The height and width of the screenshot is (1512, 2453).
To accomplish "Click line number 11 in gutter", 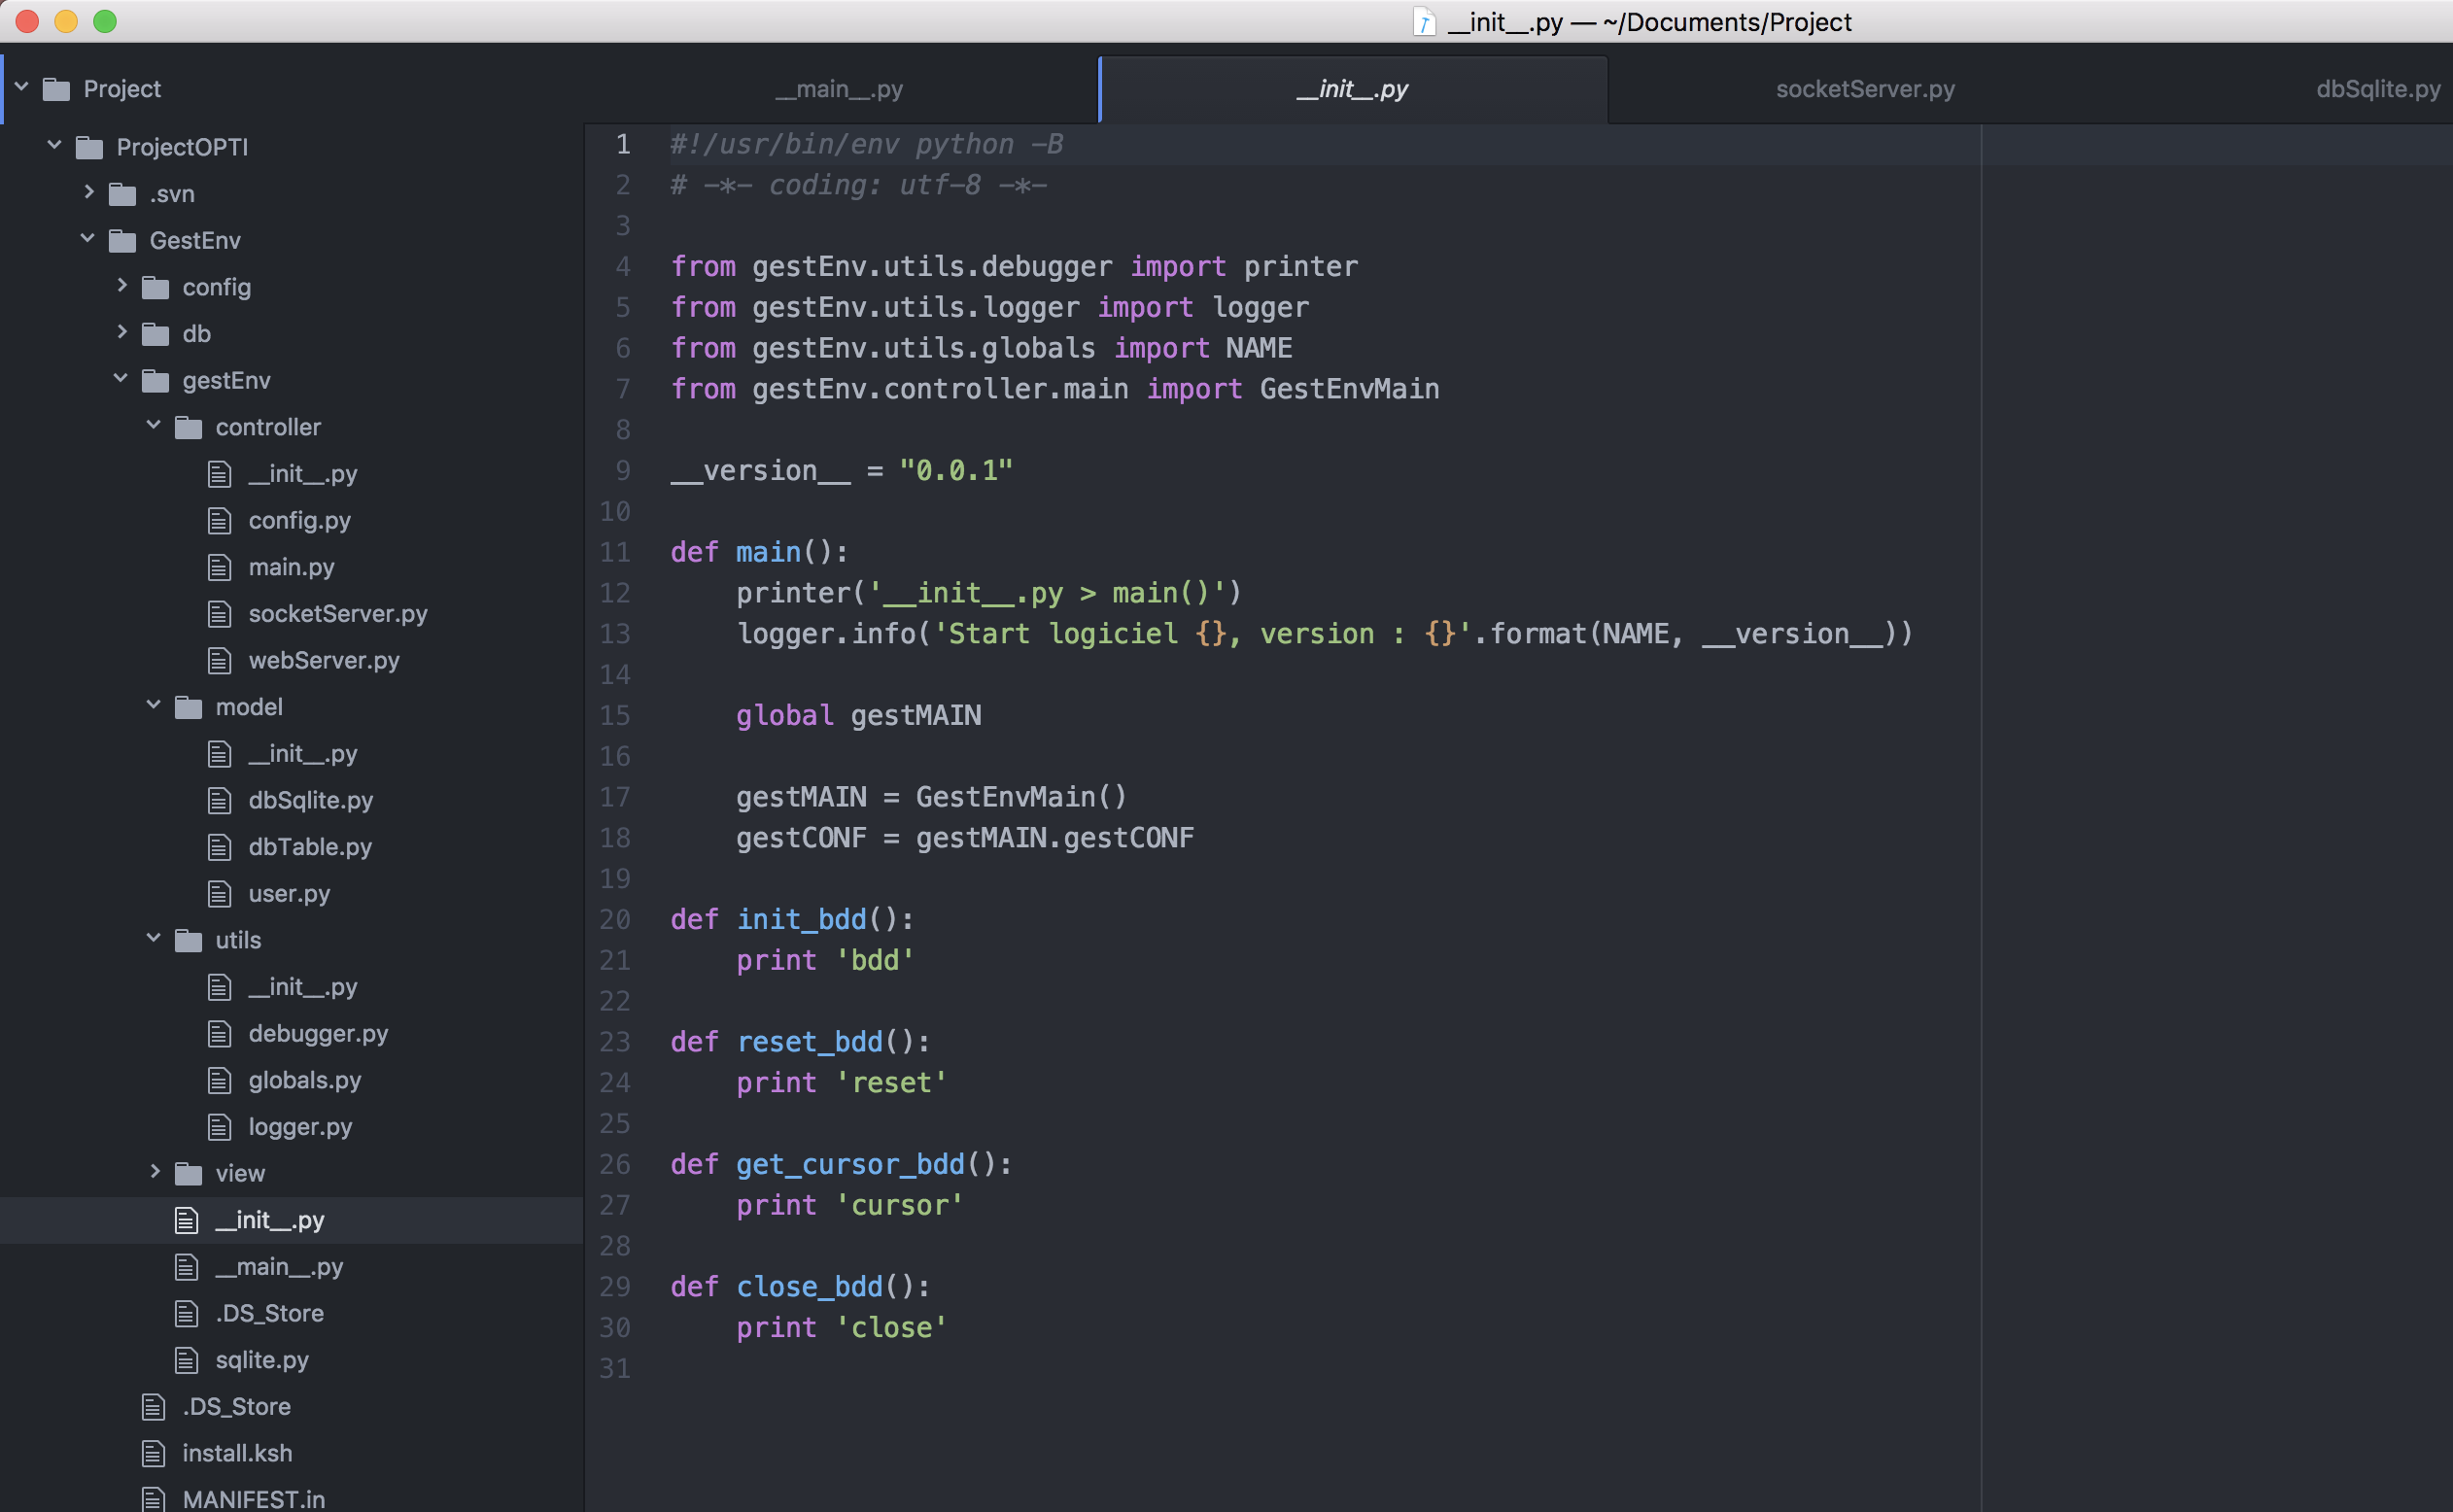I will pyautogui.click(x=615, y=552).
